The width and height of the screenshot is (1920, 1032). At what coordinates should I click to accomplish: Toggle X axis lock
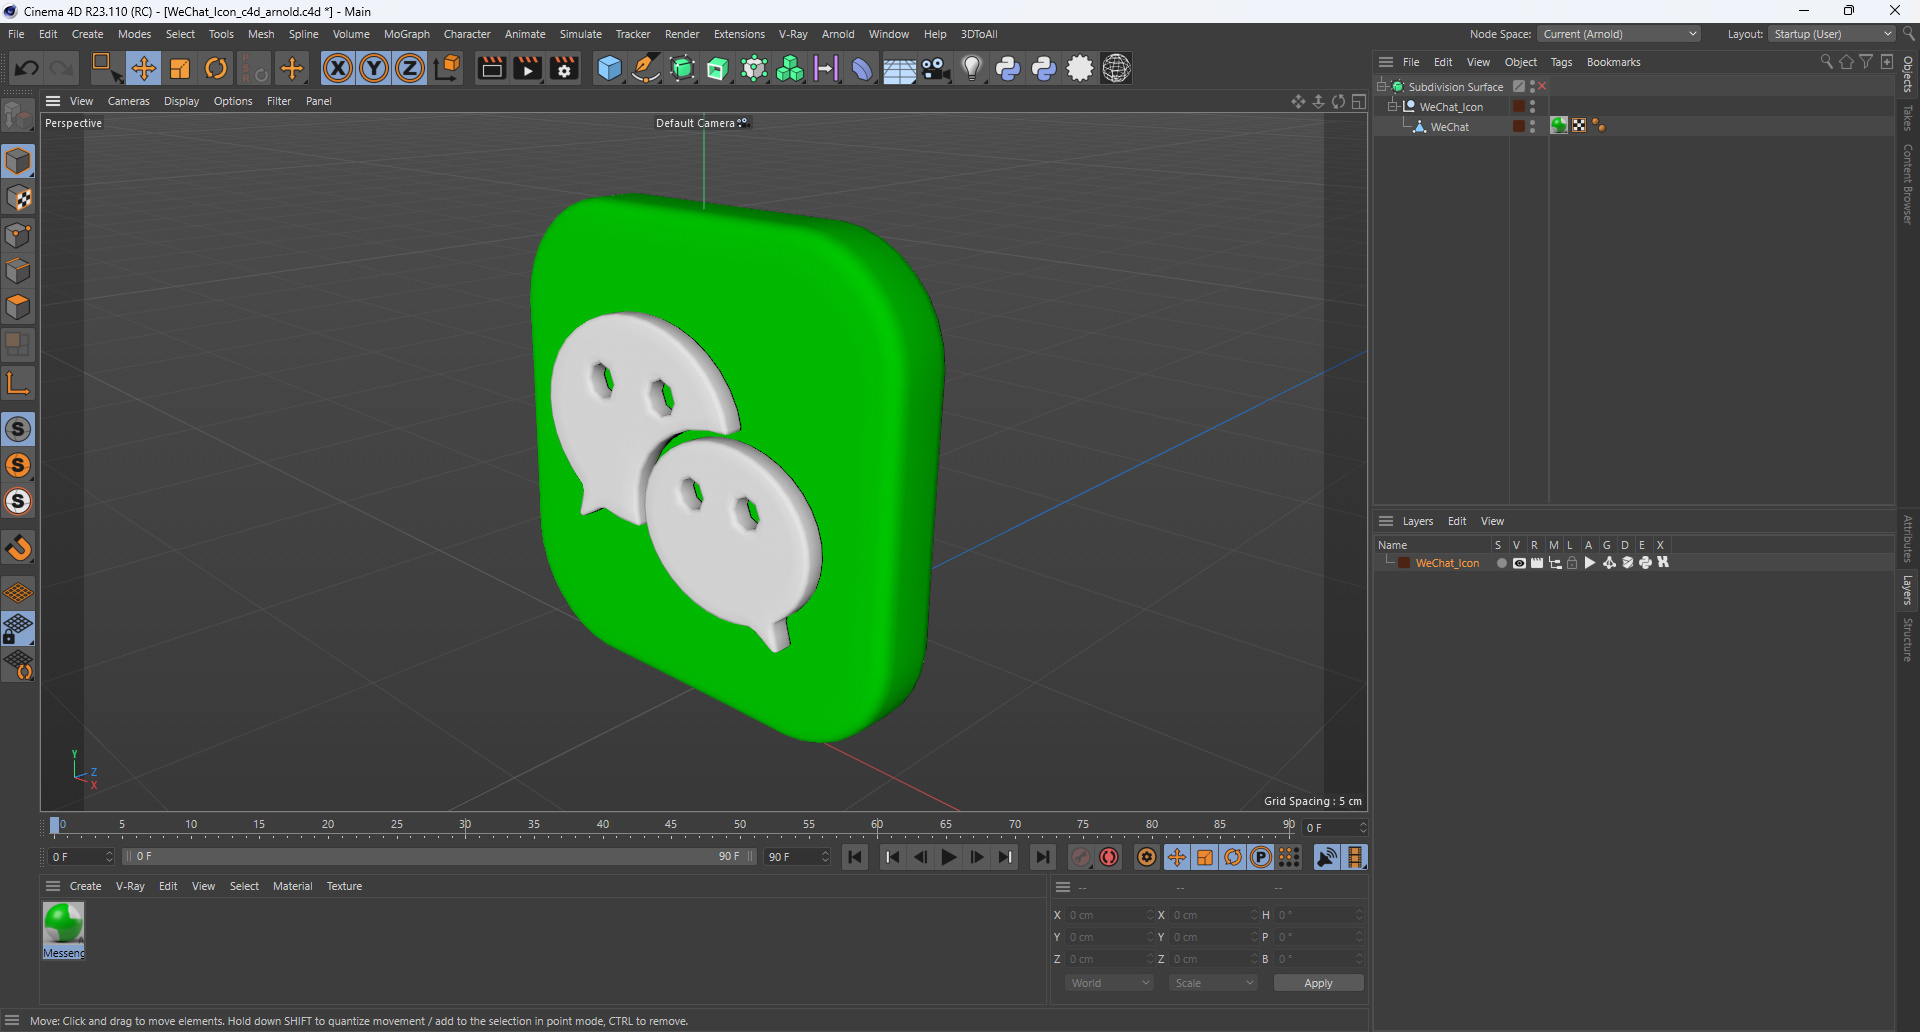[x=338, y=68]
